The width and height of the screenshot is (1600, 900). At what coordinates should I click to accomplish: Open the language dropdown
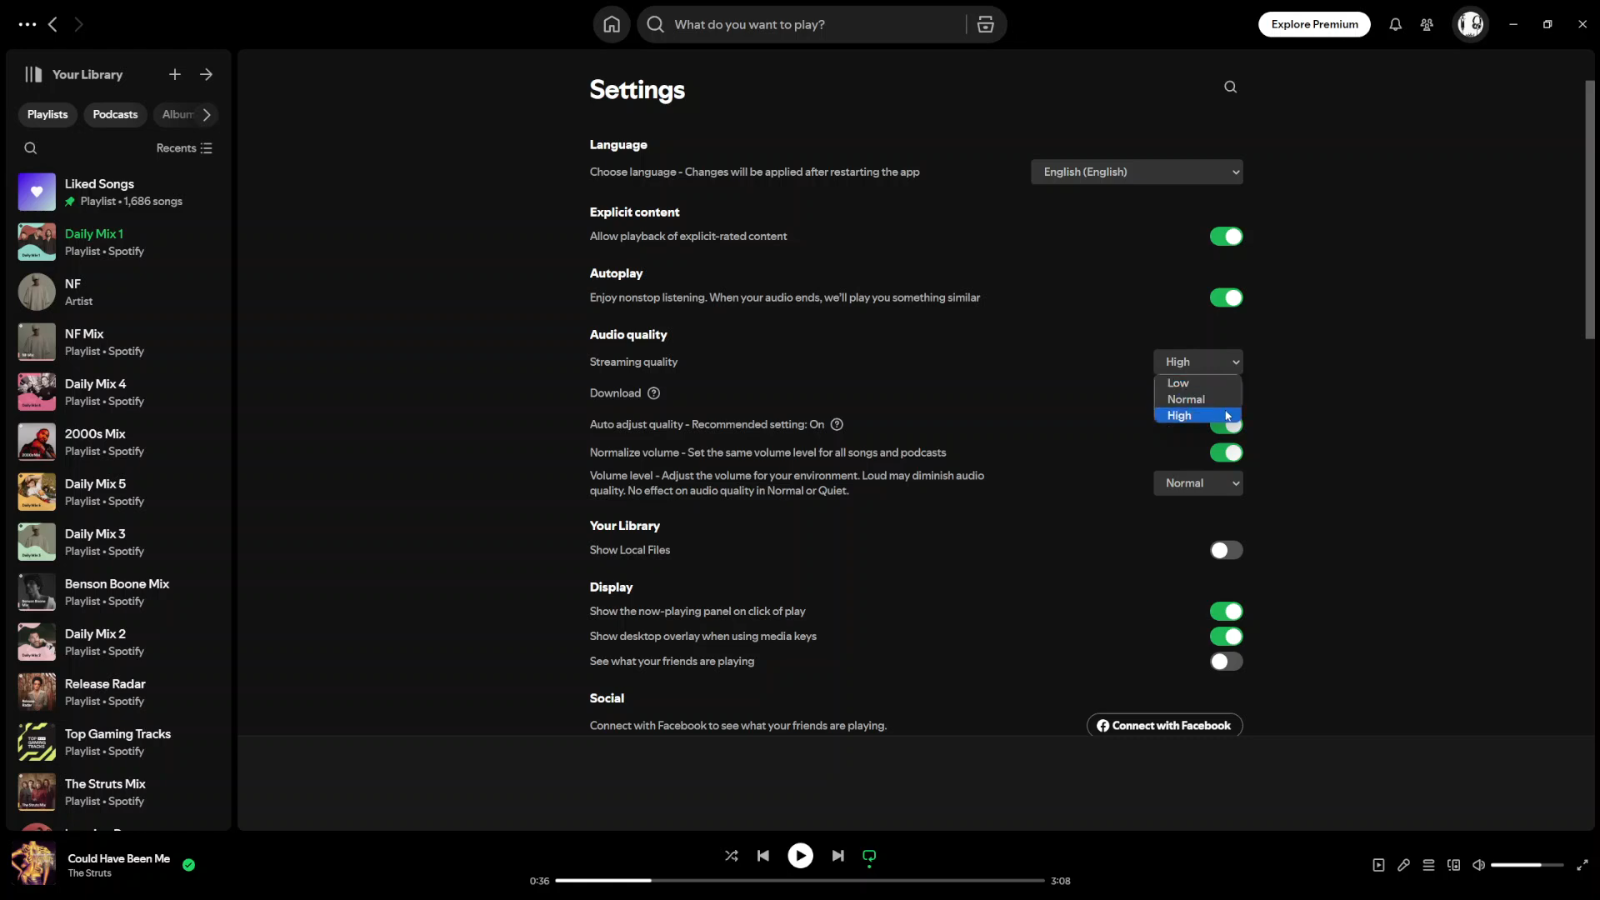pyautogui.click(x=1137, y=172)
